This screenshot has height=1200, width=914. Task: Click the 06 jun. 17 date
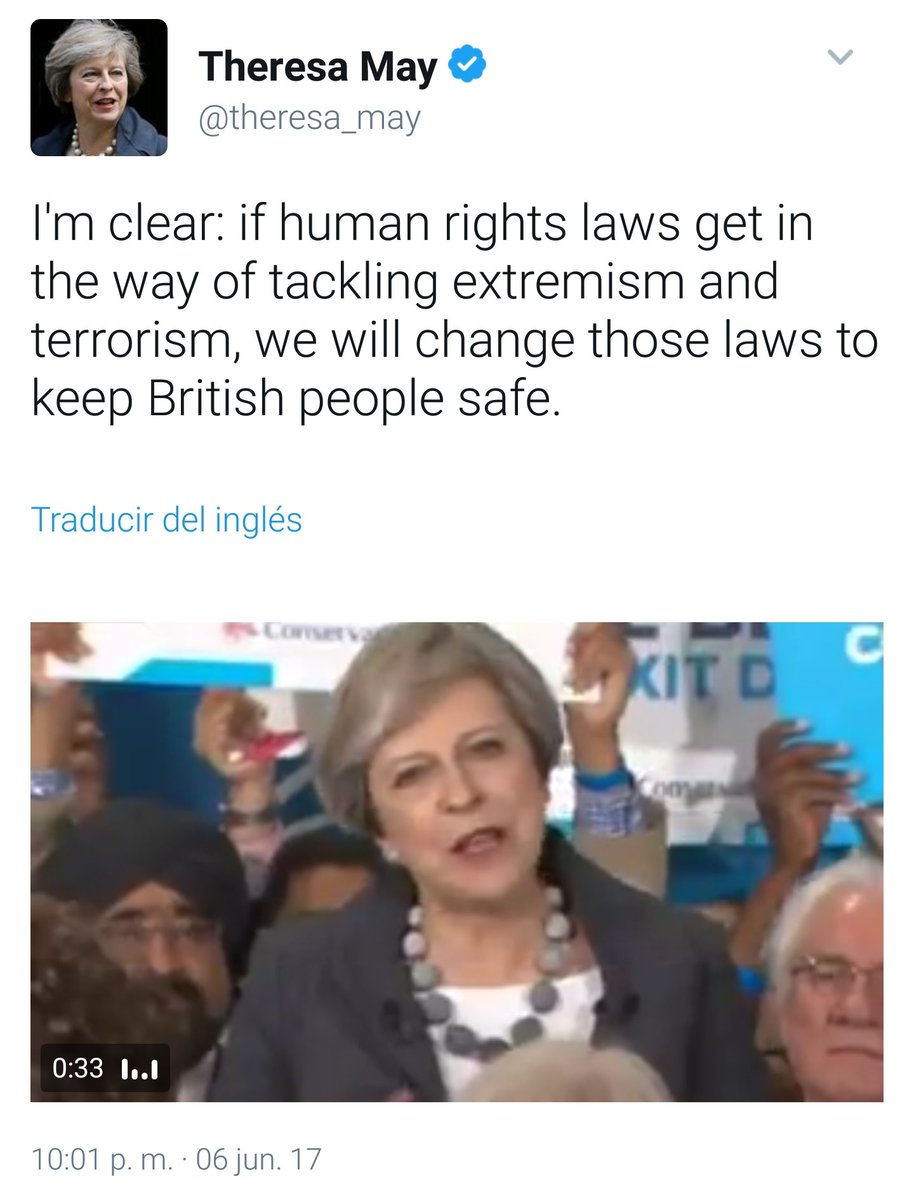pos(258,1160)
